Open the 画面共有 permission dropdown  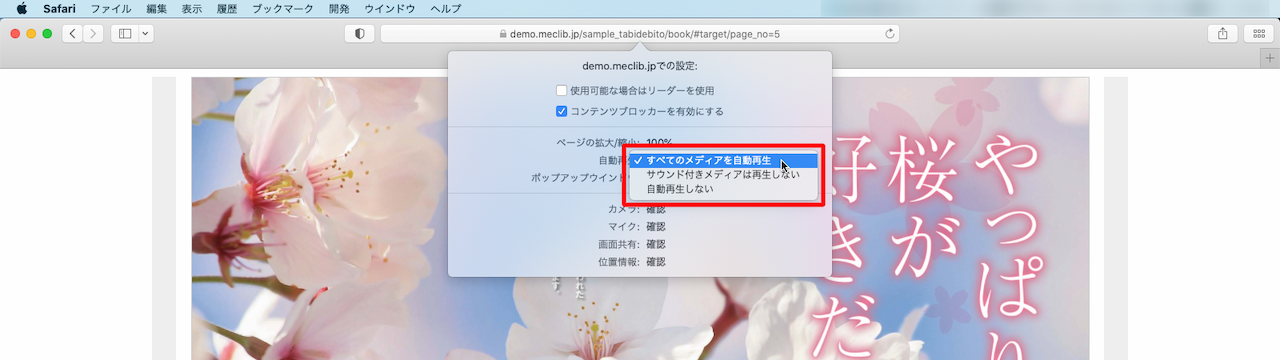pos(655,244)
